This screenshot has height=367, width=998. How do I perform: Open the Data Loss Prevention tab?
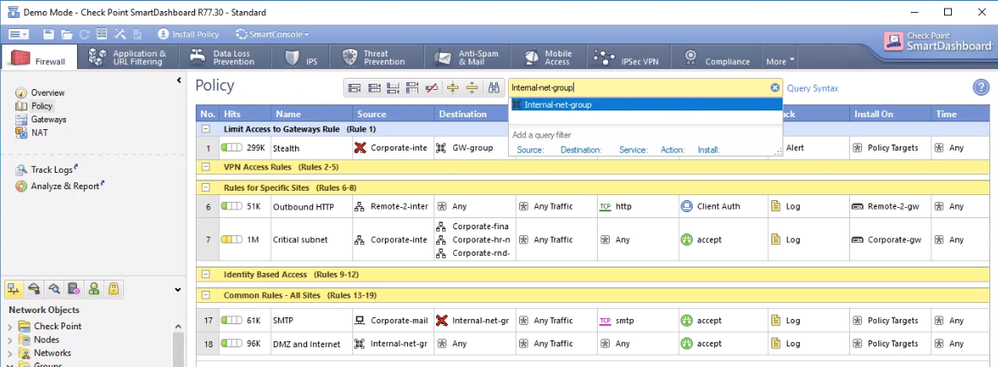224,58
